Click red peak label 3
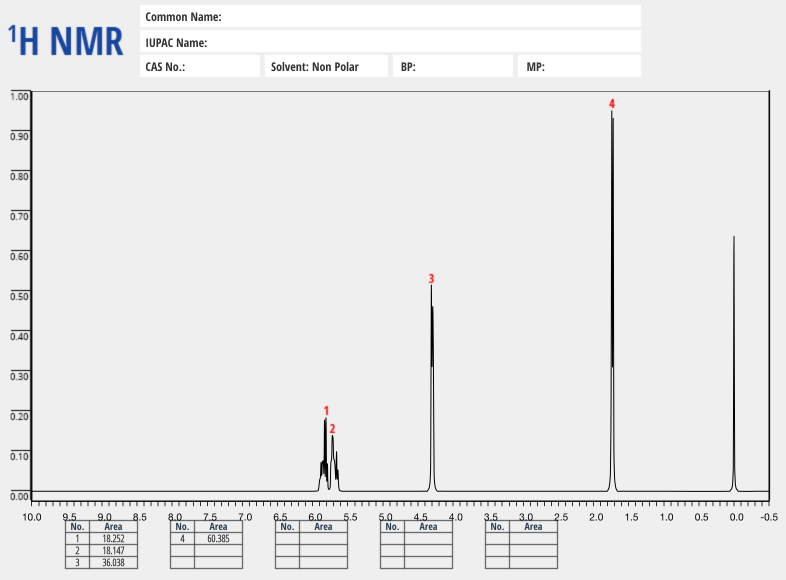 [431, 278]
